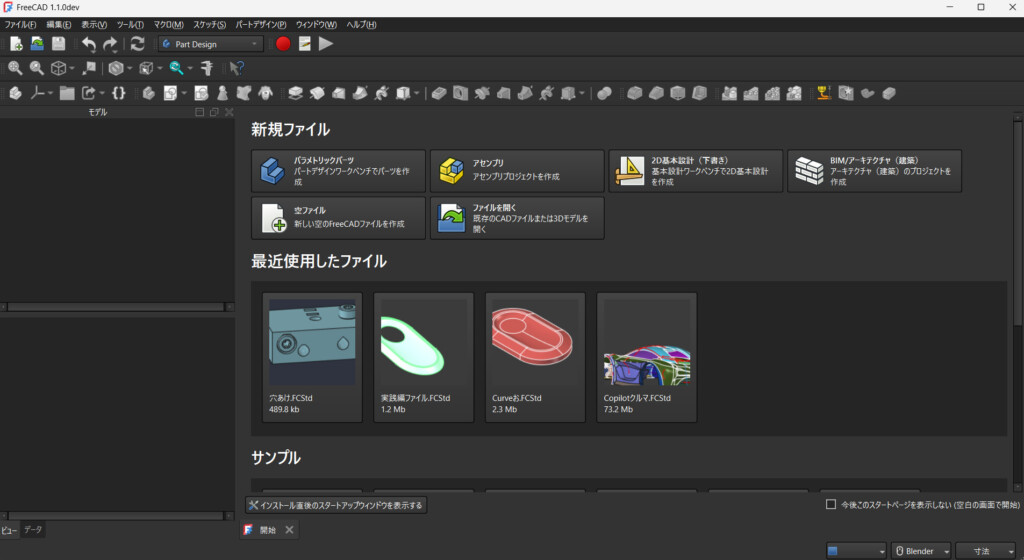The width and height of the screenshot is (1024, 560).
Task: Open recent file Curveお.FCStd
Action: pyautogui.click(x=536, y=357)
